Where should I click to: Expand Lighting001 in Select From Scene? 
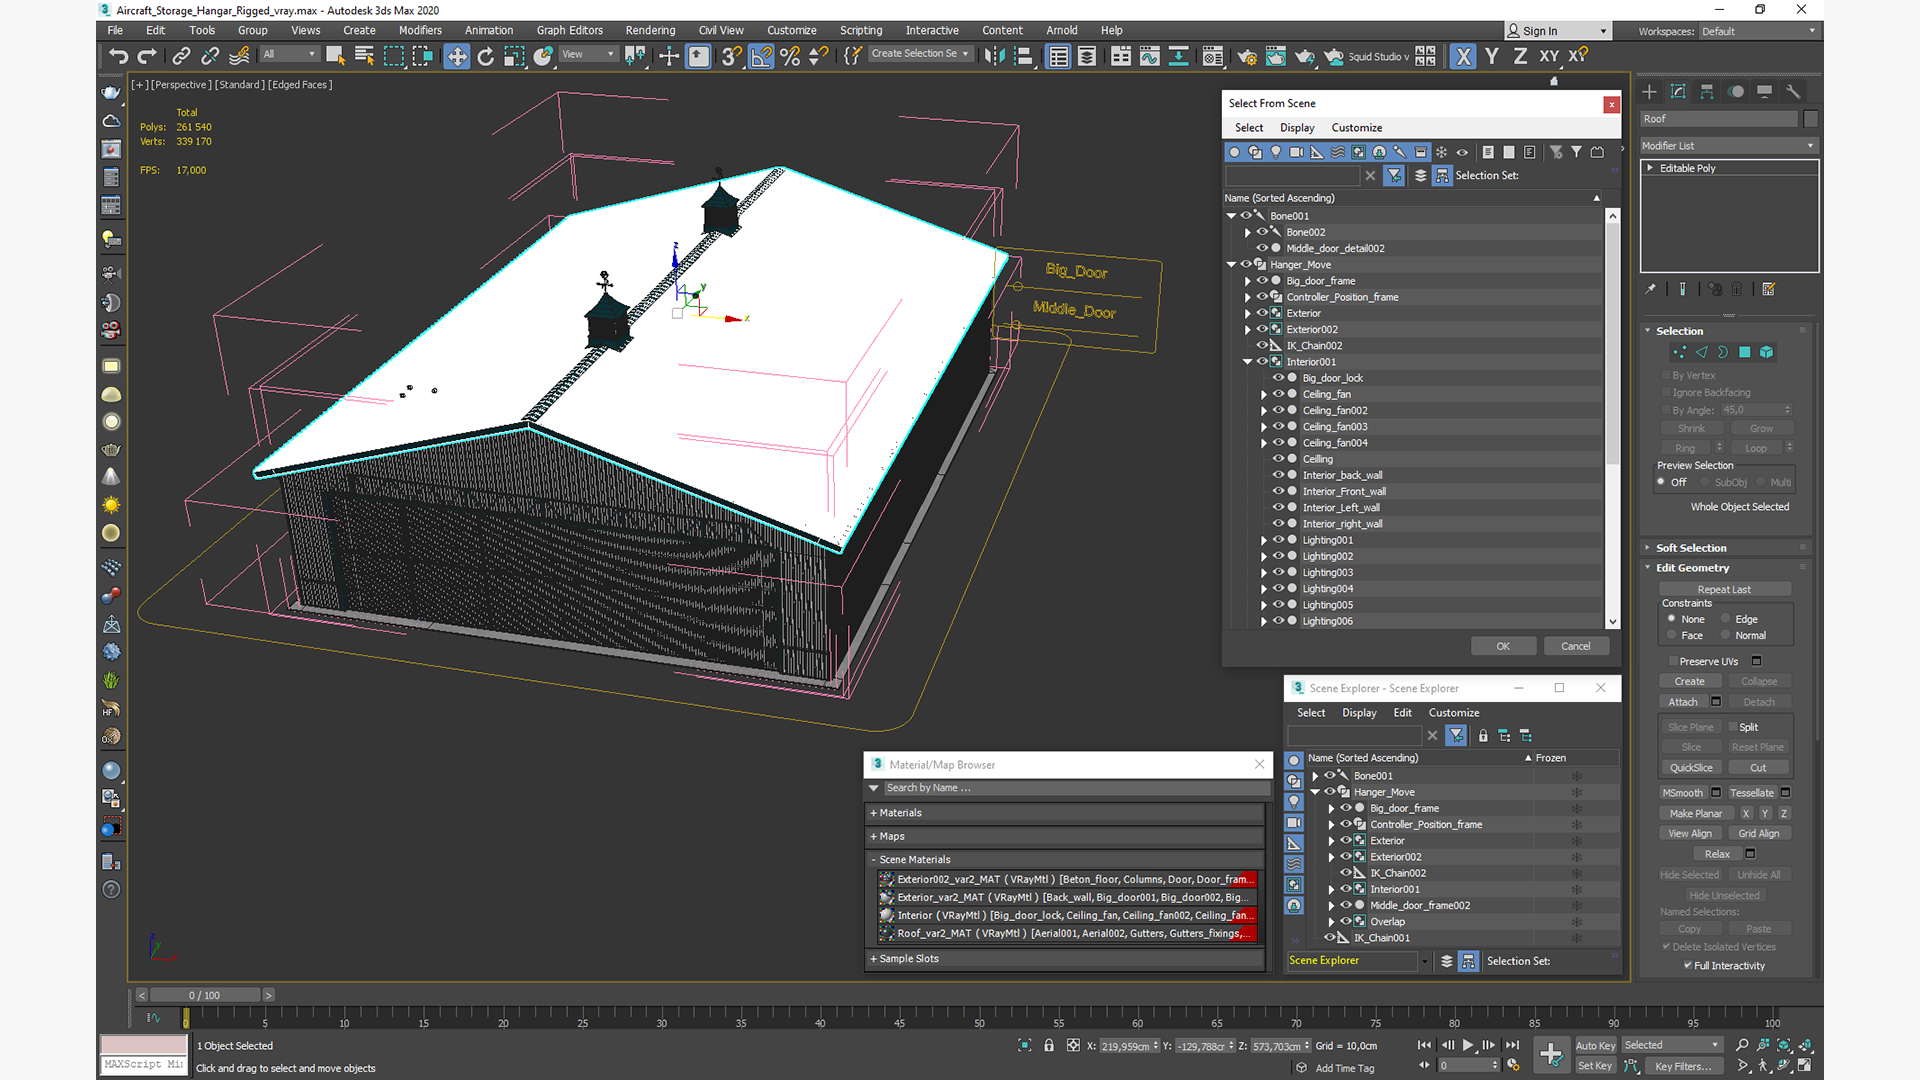(1264, 540)
